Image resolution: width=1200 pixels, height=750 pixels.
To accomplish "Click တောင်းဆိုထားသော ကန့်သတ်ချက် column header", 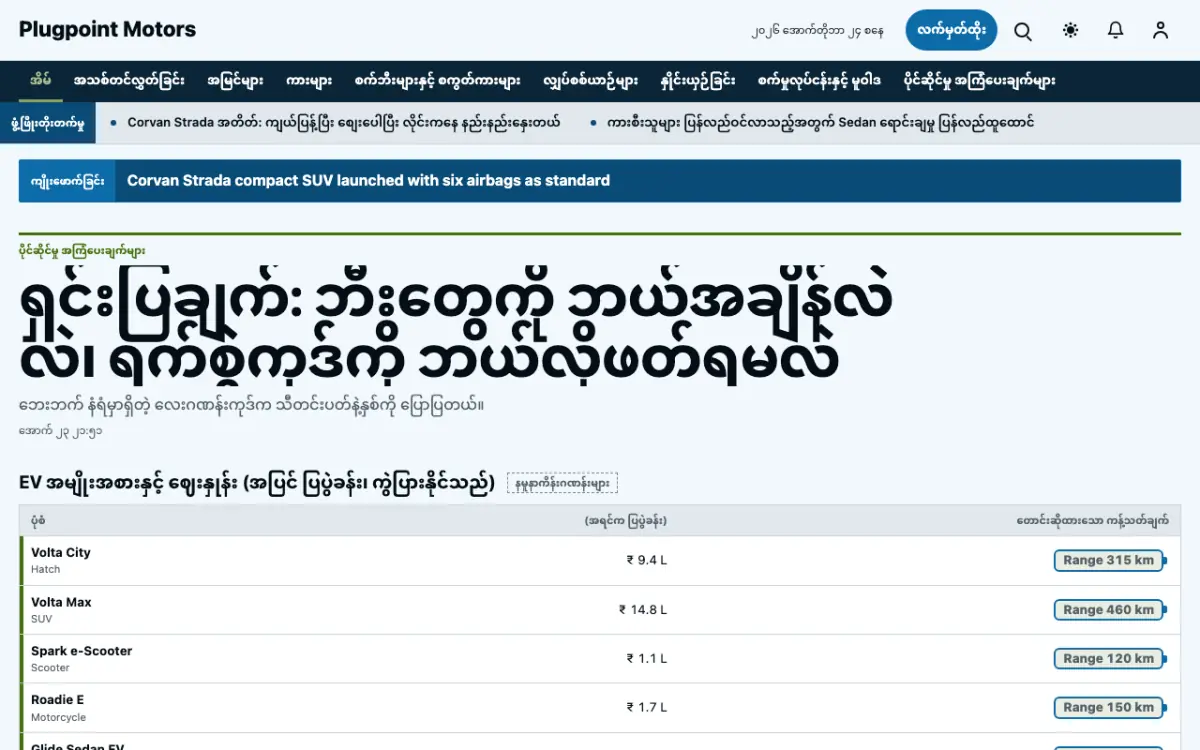I will 1092,521.
